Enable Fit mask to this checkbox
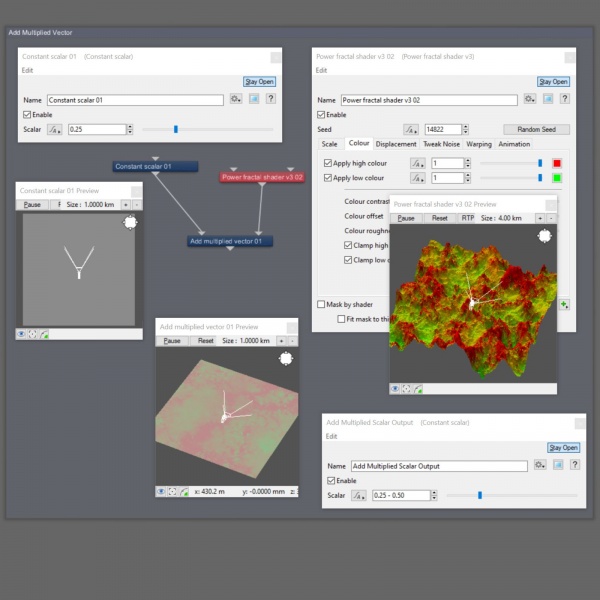The image size is (600, 600). click(341, 319)
